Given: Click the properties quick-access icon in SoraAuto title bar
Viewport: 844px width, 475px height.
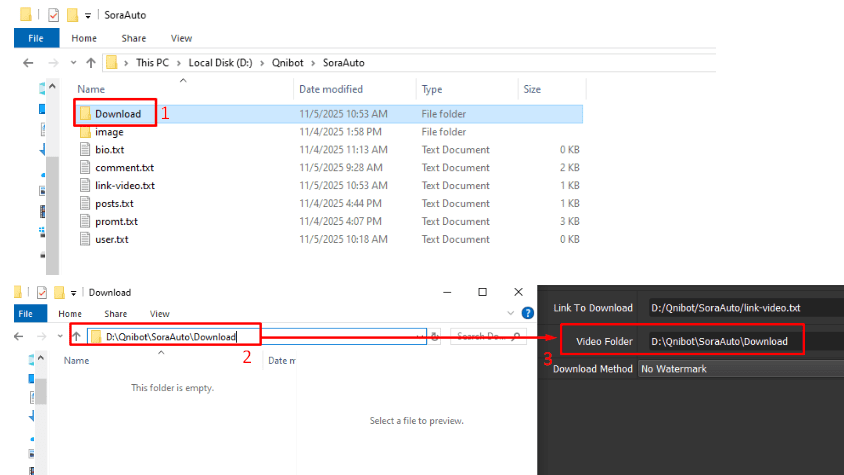Looking at the screenshot, I should [x=53, y=15].
